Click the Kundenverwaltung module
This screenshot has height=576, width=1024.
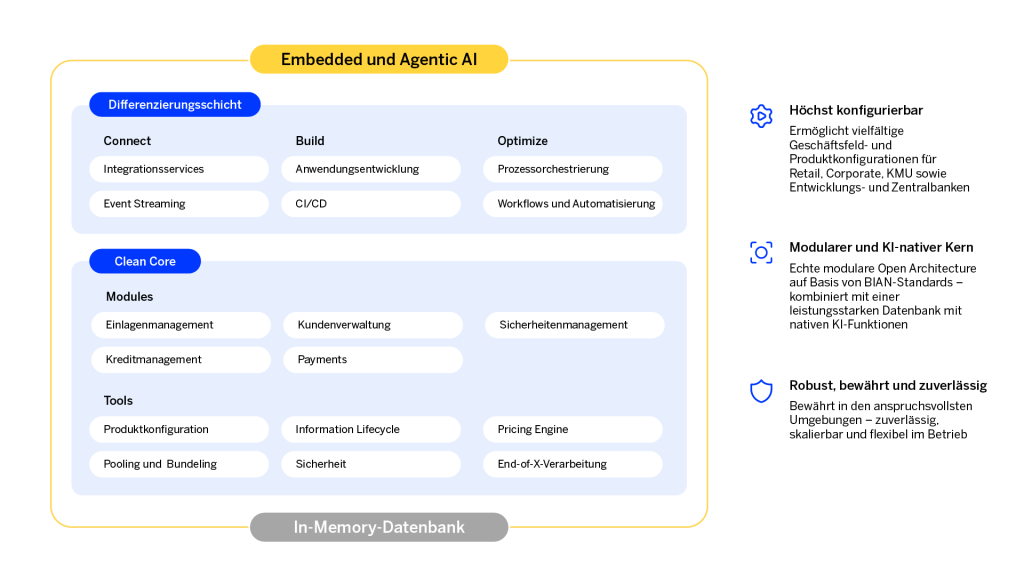373,325
